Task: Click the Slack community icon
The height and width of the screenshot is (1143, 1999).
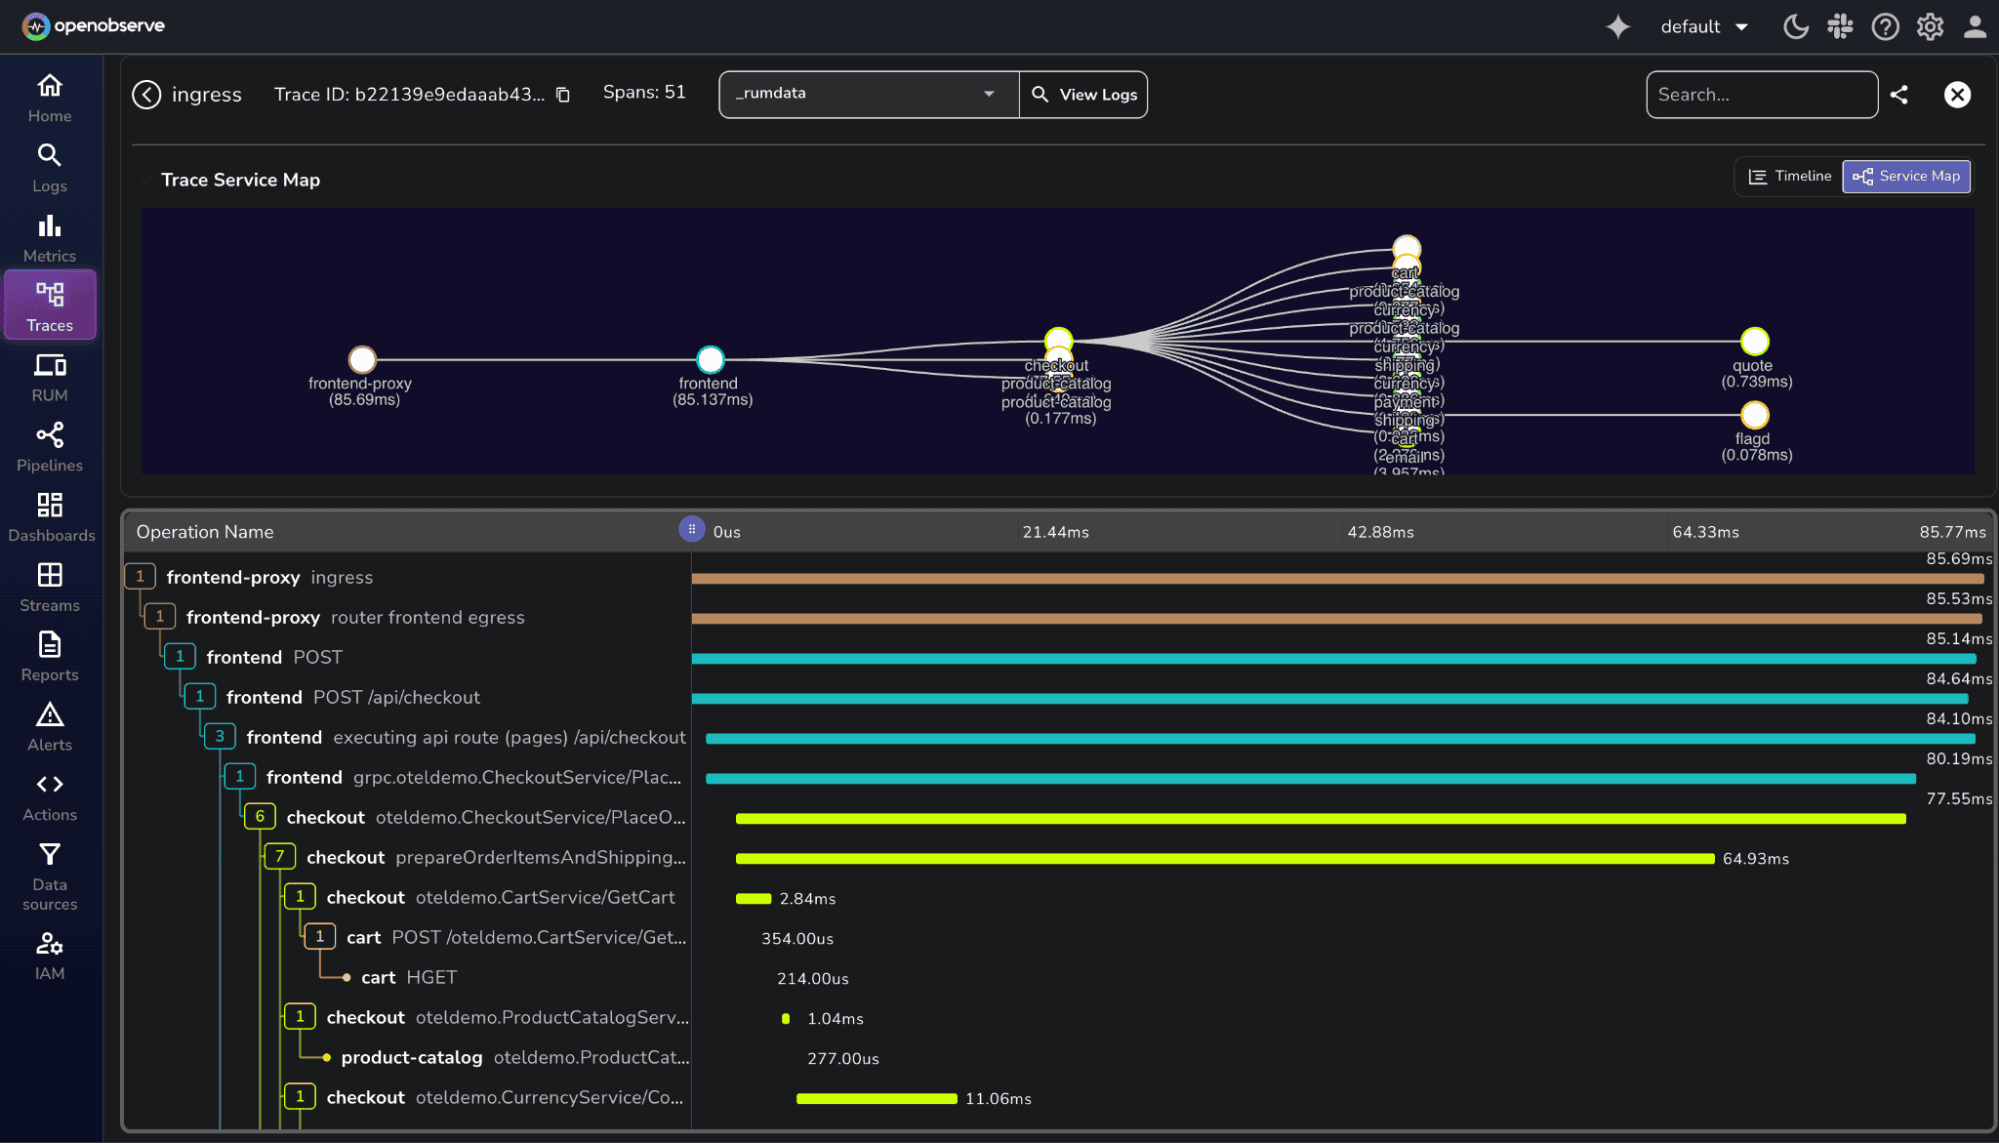Action: click(x=1839, y=27)
